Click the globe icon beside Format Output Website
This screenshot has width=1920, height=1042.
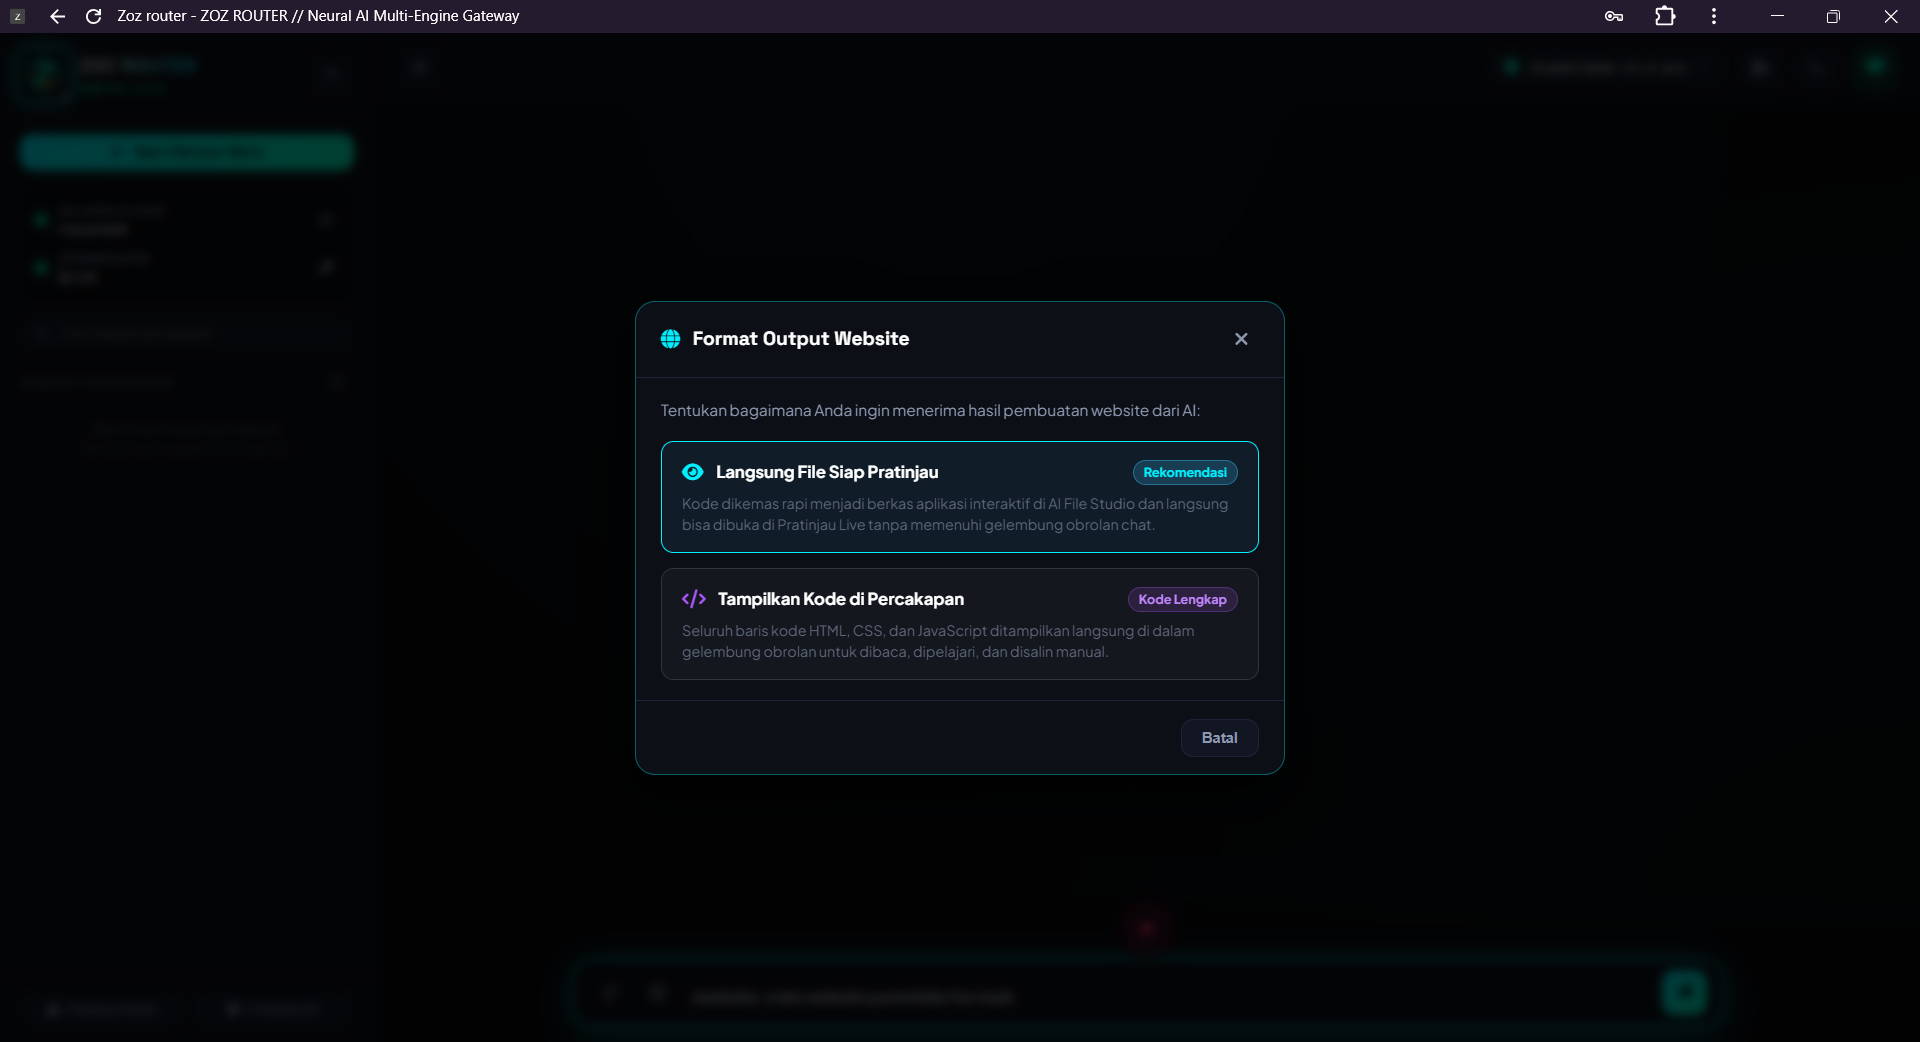(670, 339)
